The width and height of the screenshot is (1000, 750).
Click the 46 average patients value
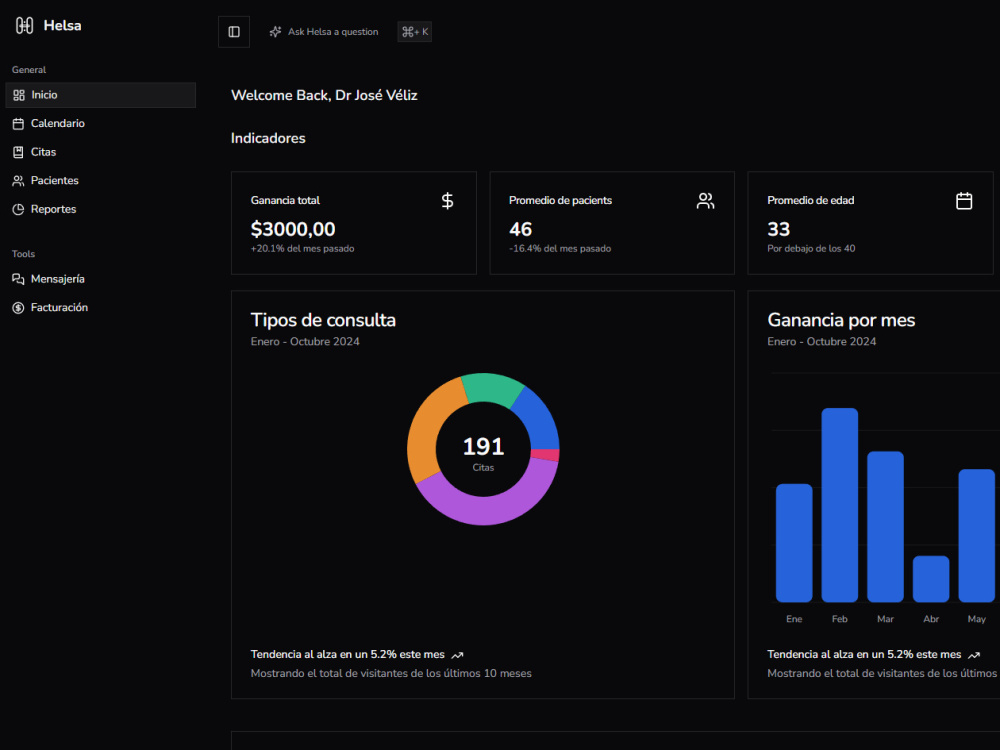click(520, 229)
